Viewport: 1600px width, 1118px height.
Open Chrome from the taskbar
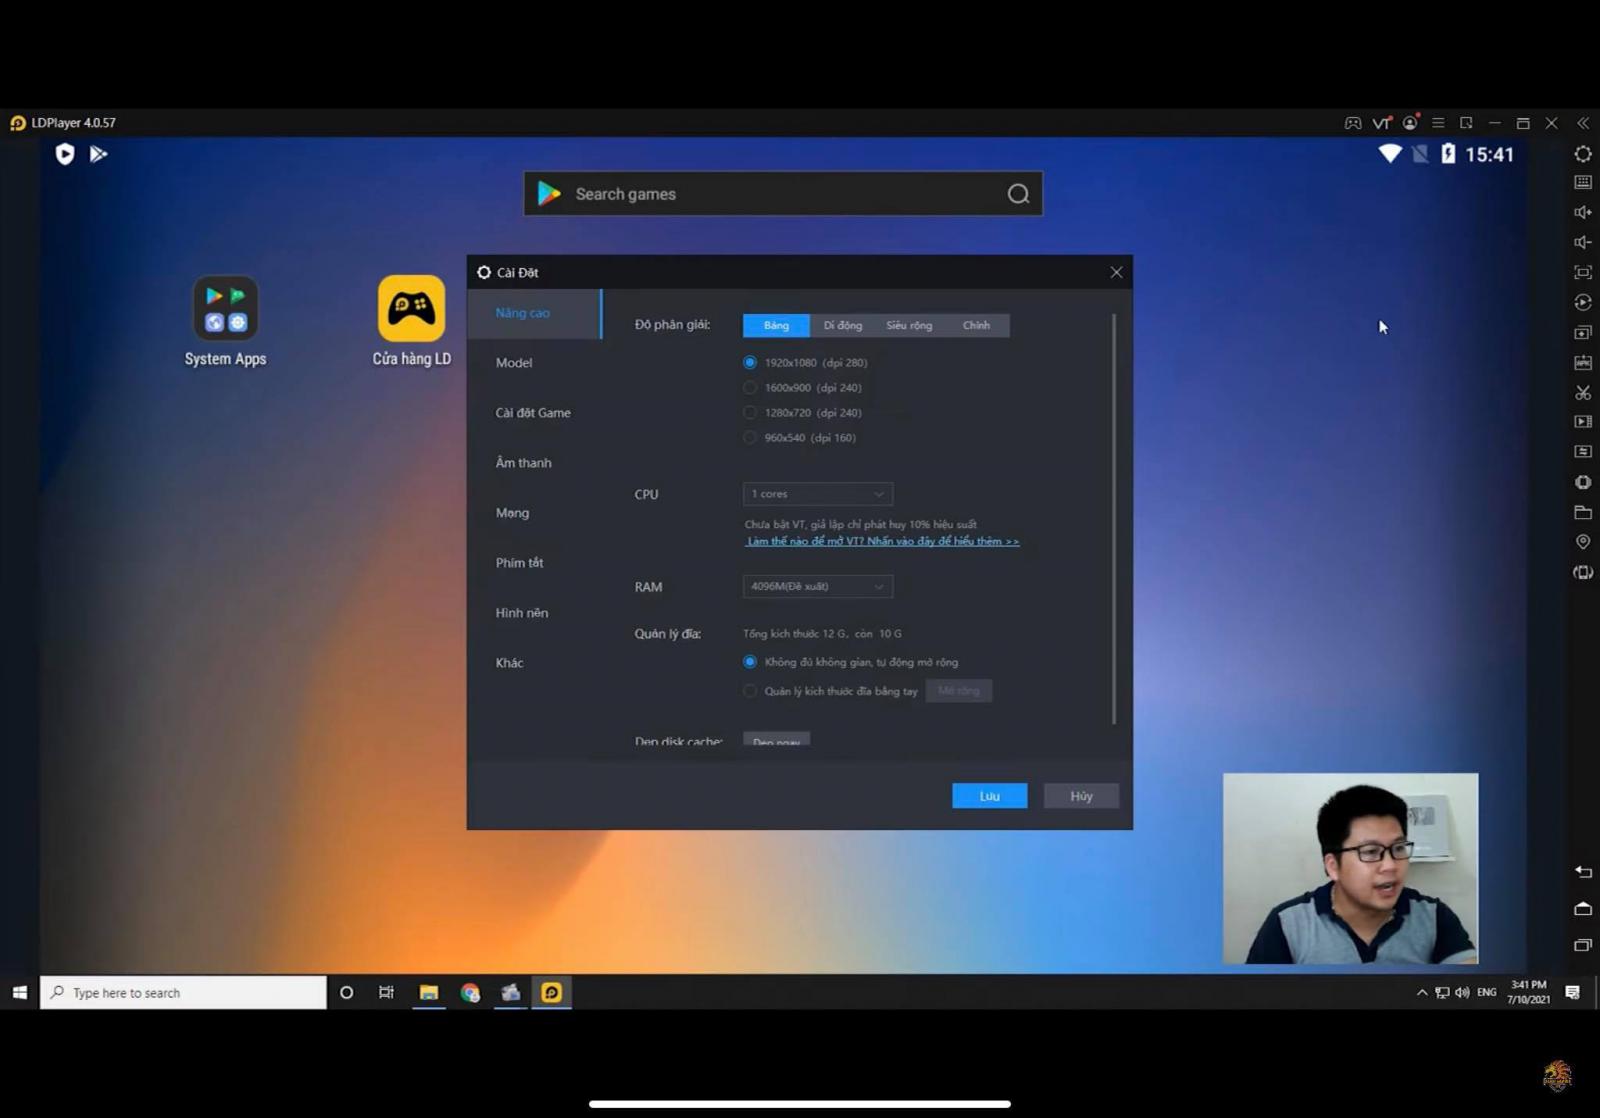(470, 992)
